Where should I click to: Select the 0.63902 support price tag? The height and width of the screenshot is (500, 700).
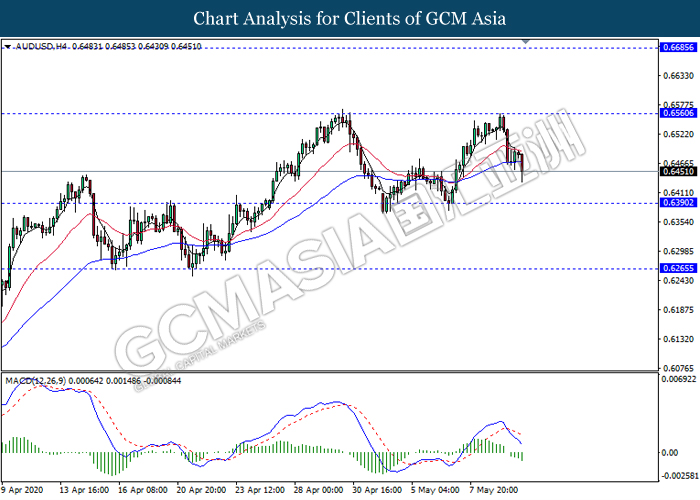675,203
